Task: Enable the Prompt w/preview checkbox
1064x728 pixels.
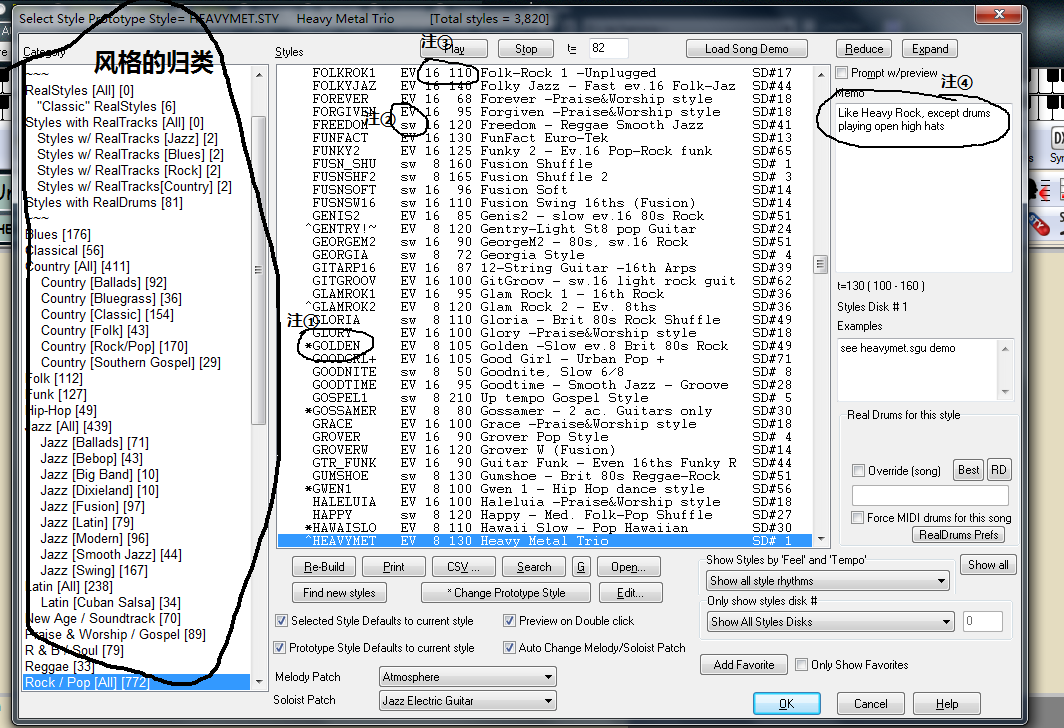Action: [842, 73]
